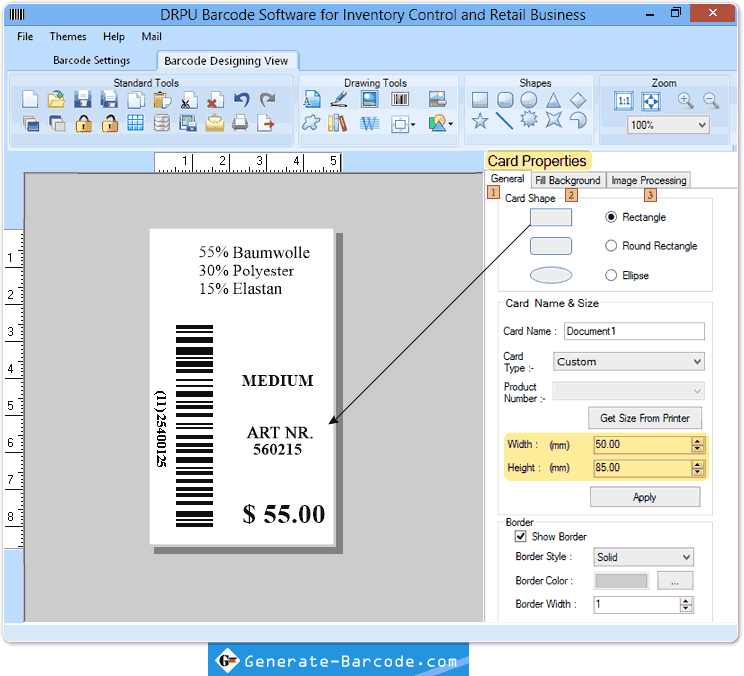Redo the last action
This screenshot has height=676, width=744.
(x=268, y=100)
